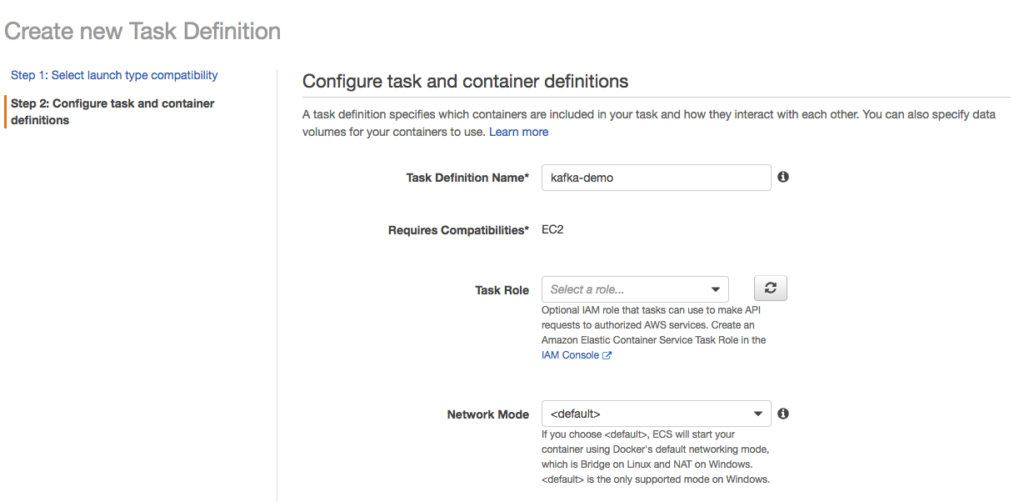
Task: Go to Step 1: Select launch type compatibility
Action: pyautogui.click(x=114, y=75)
